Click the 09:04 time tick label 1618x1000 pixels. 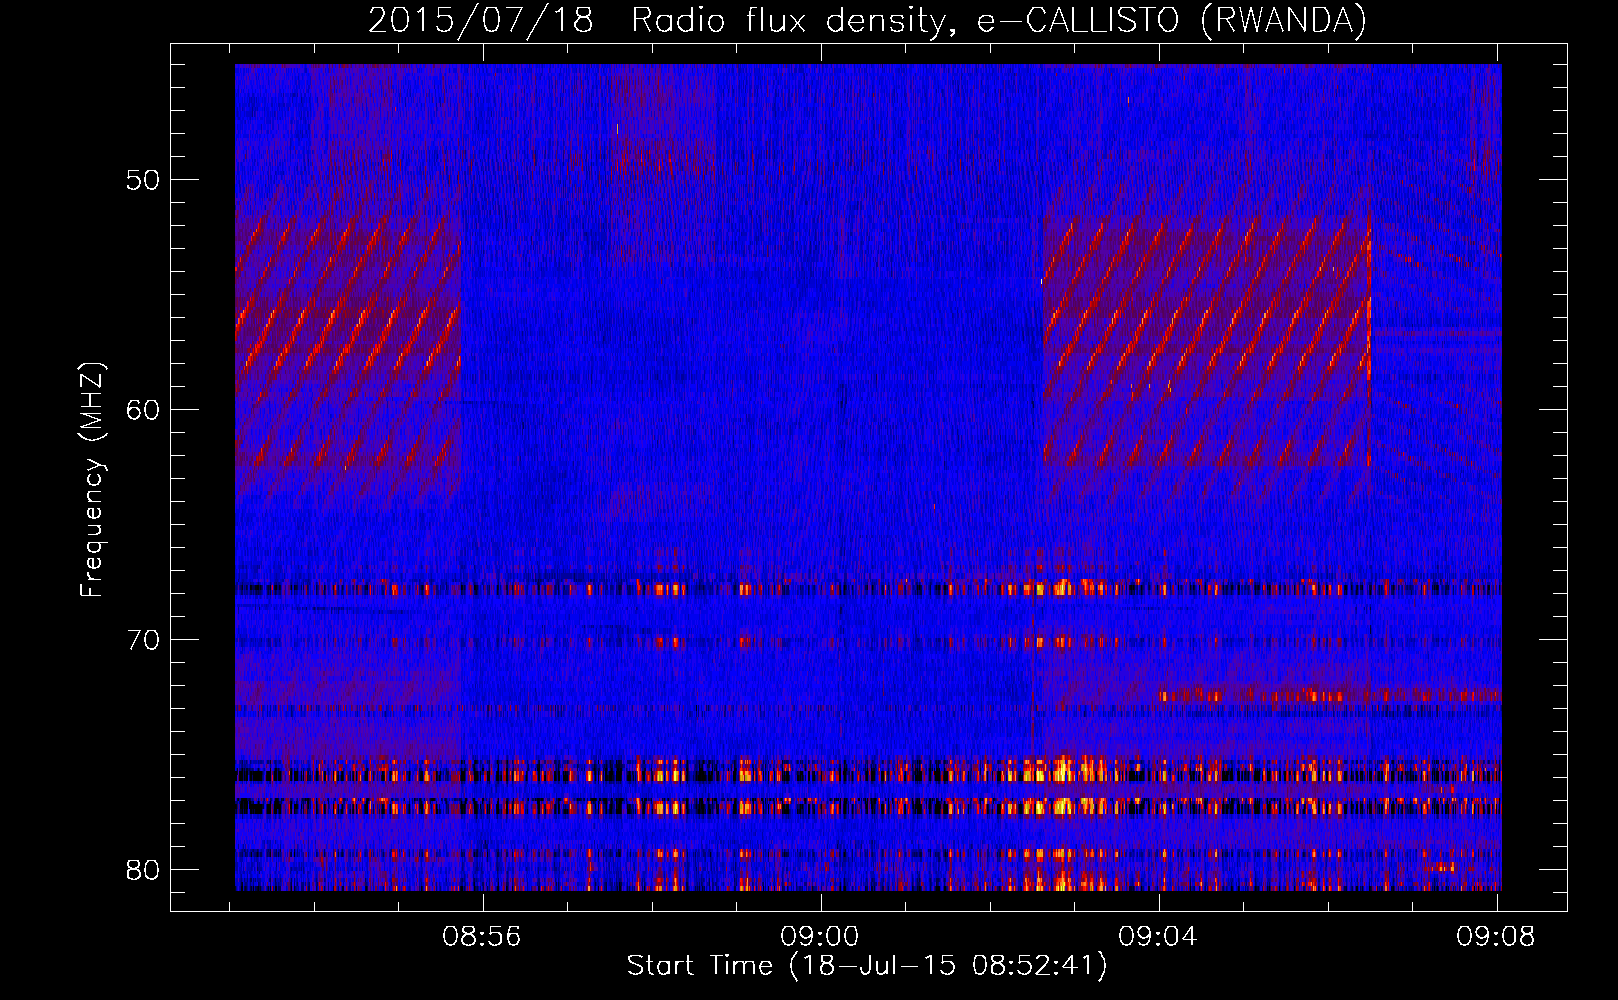click(1158, 937)
